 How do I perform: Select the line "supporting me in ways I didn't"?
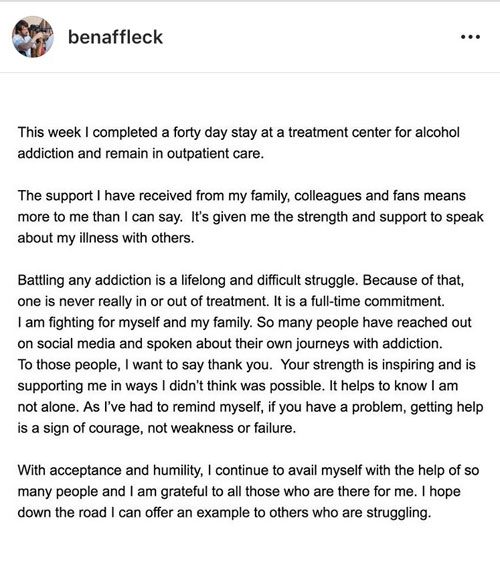click(238, 386)
